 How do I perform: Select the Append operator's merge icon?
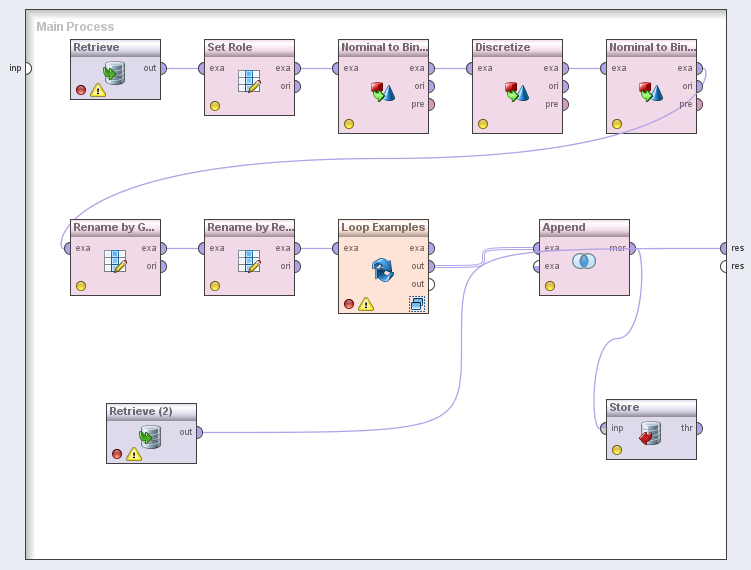click(x=584, y=261)
